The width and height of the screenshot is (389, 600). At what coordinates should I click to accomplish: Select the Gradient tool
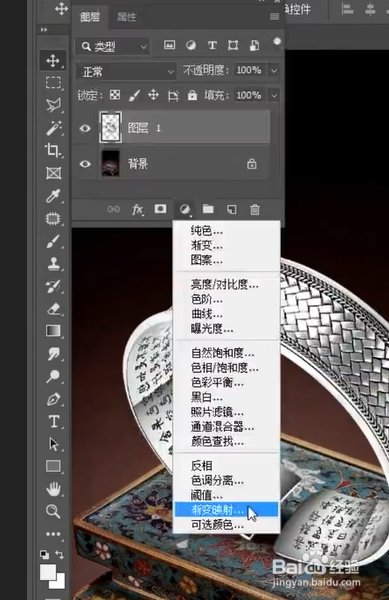(x=53, y=331)
